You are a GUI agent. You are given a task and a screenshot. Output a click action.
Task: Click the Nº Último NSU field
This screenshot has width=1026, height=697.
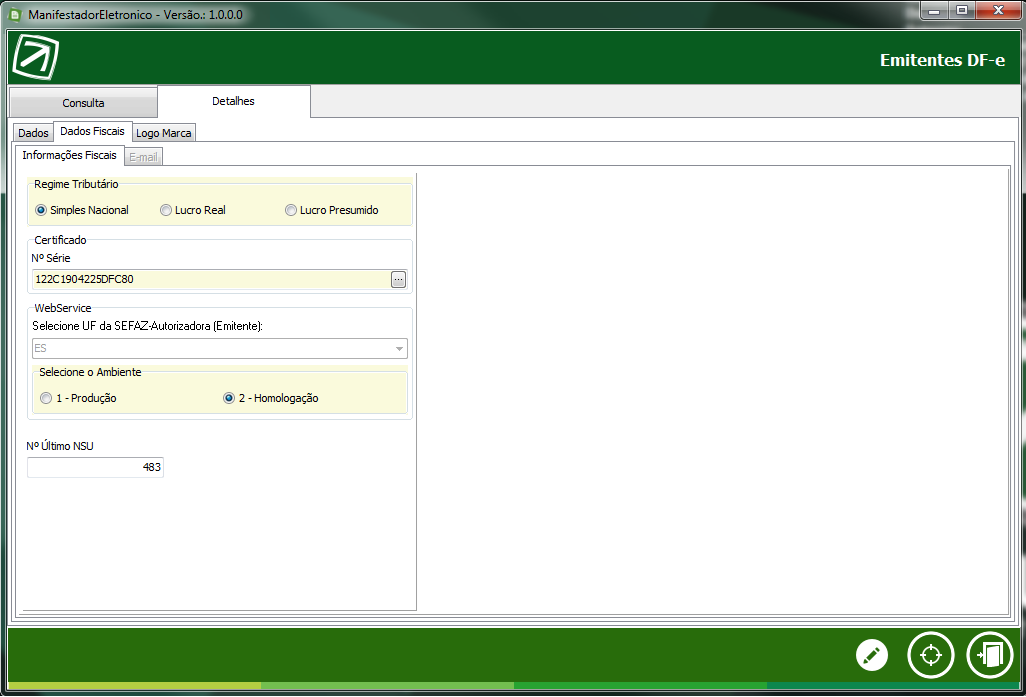coord(96,467)
